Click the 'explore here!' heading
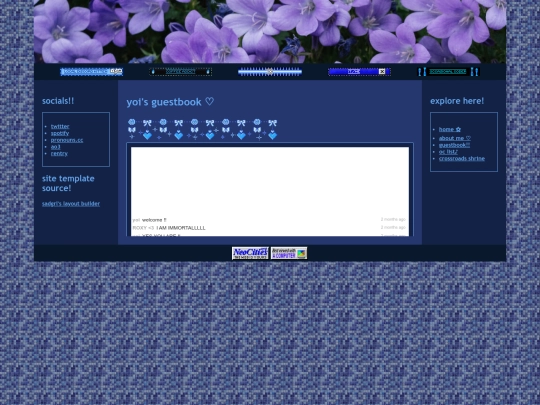Screen dimensions: 540x405 coord(457,101)
